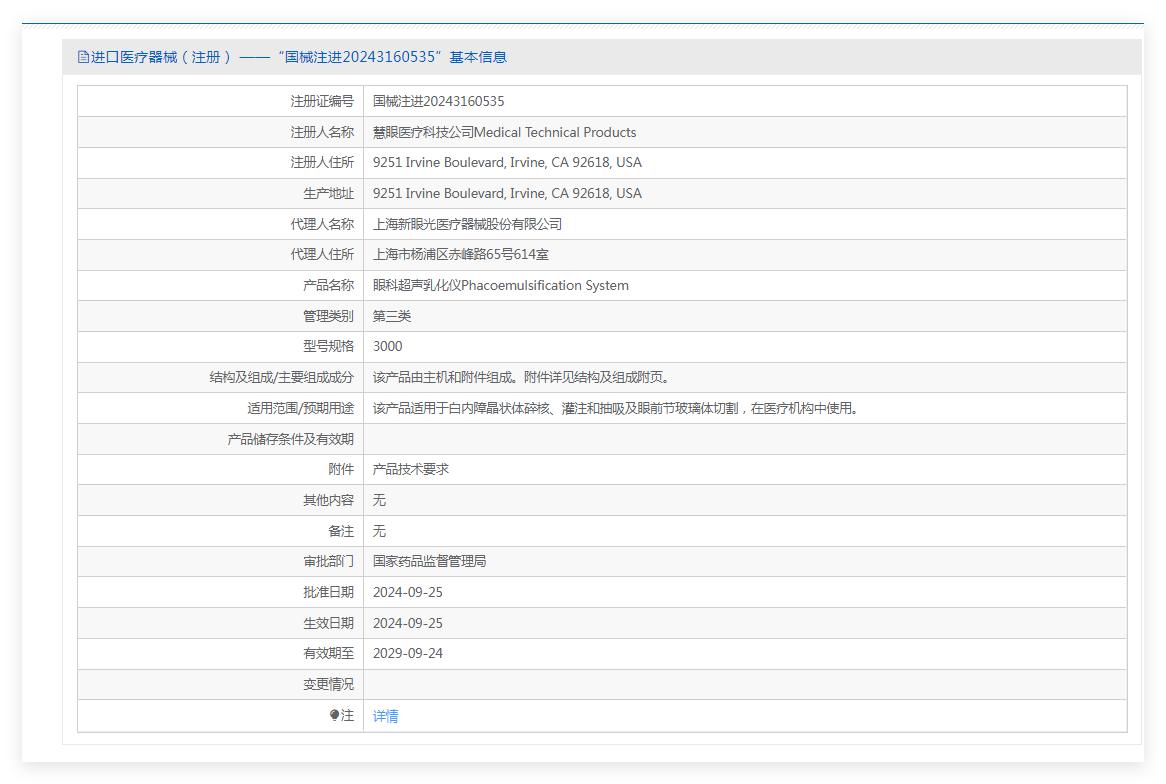Select registration number value 国械注进20243160535

pyautogui.click(x=438, y=101)
